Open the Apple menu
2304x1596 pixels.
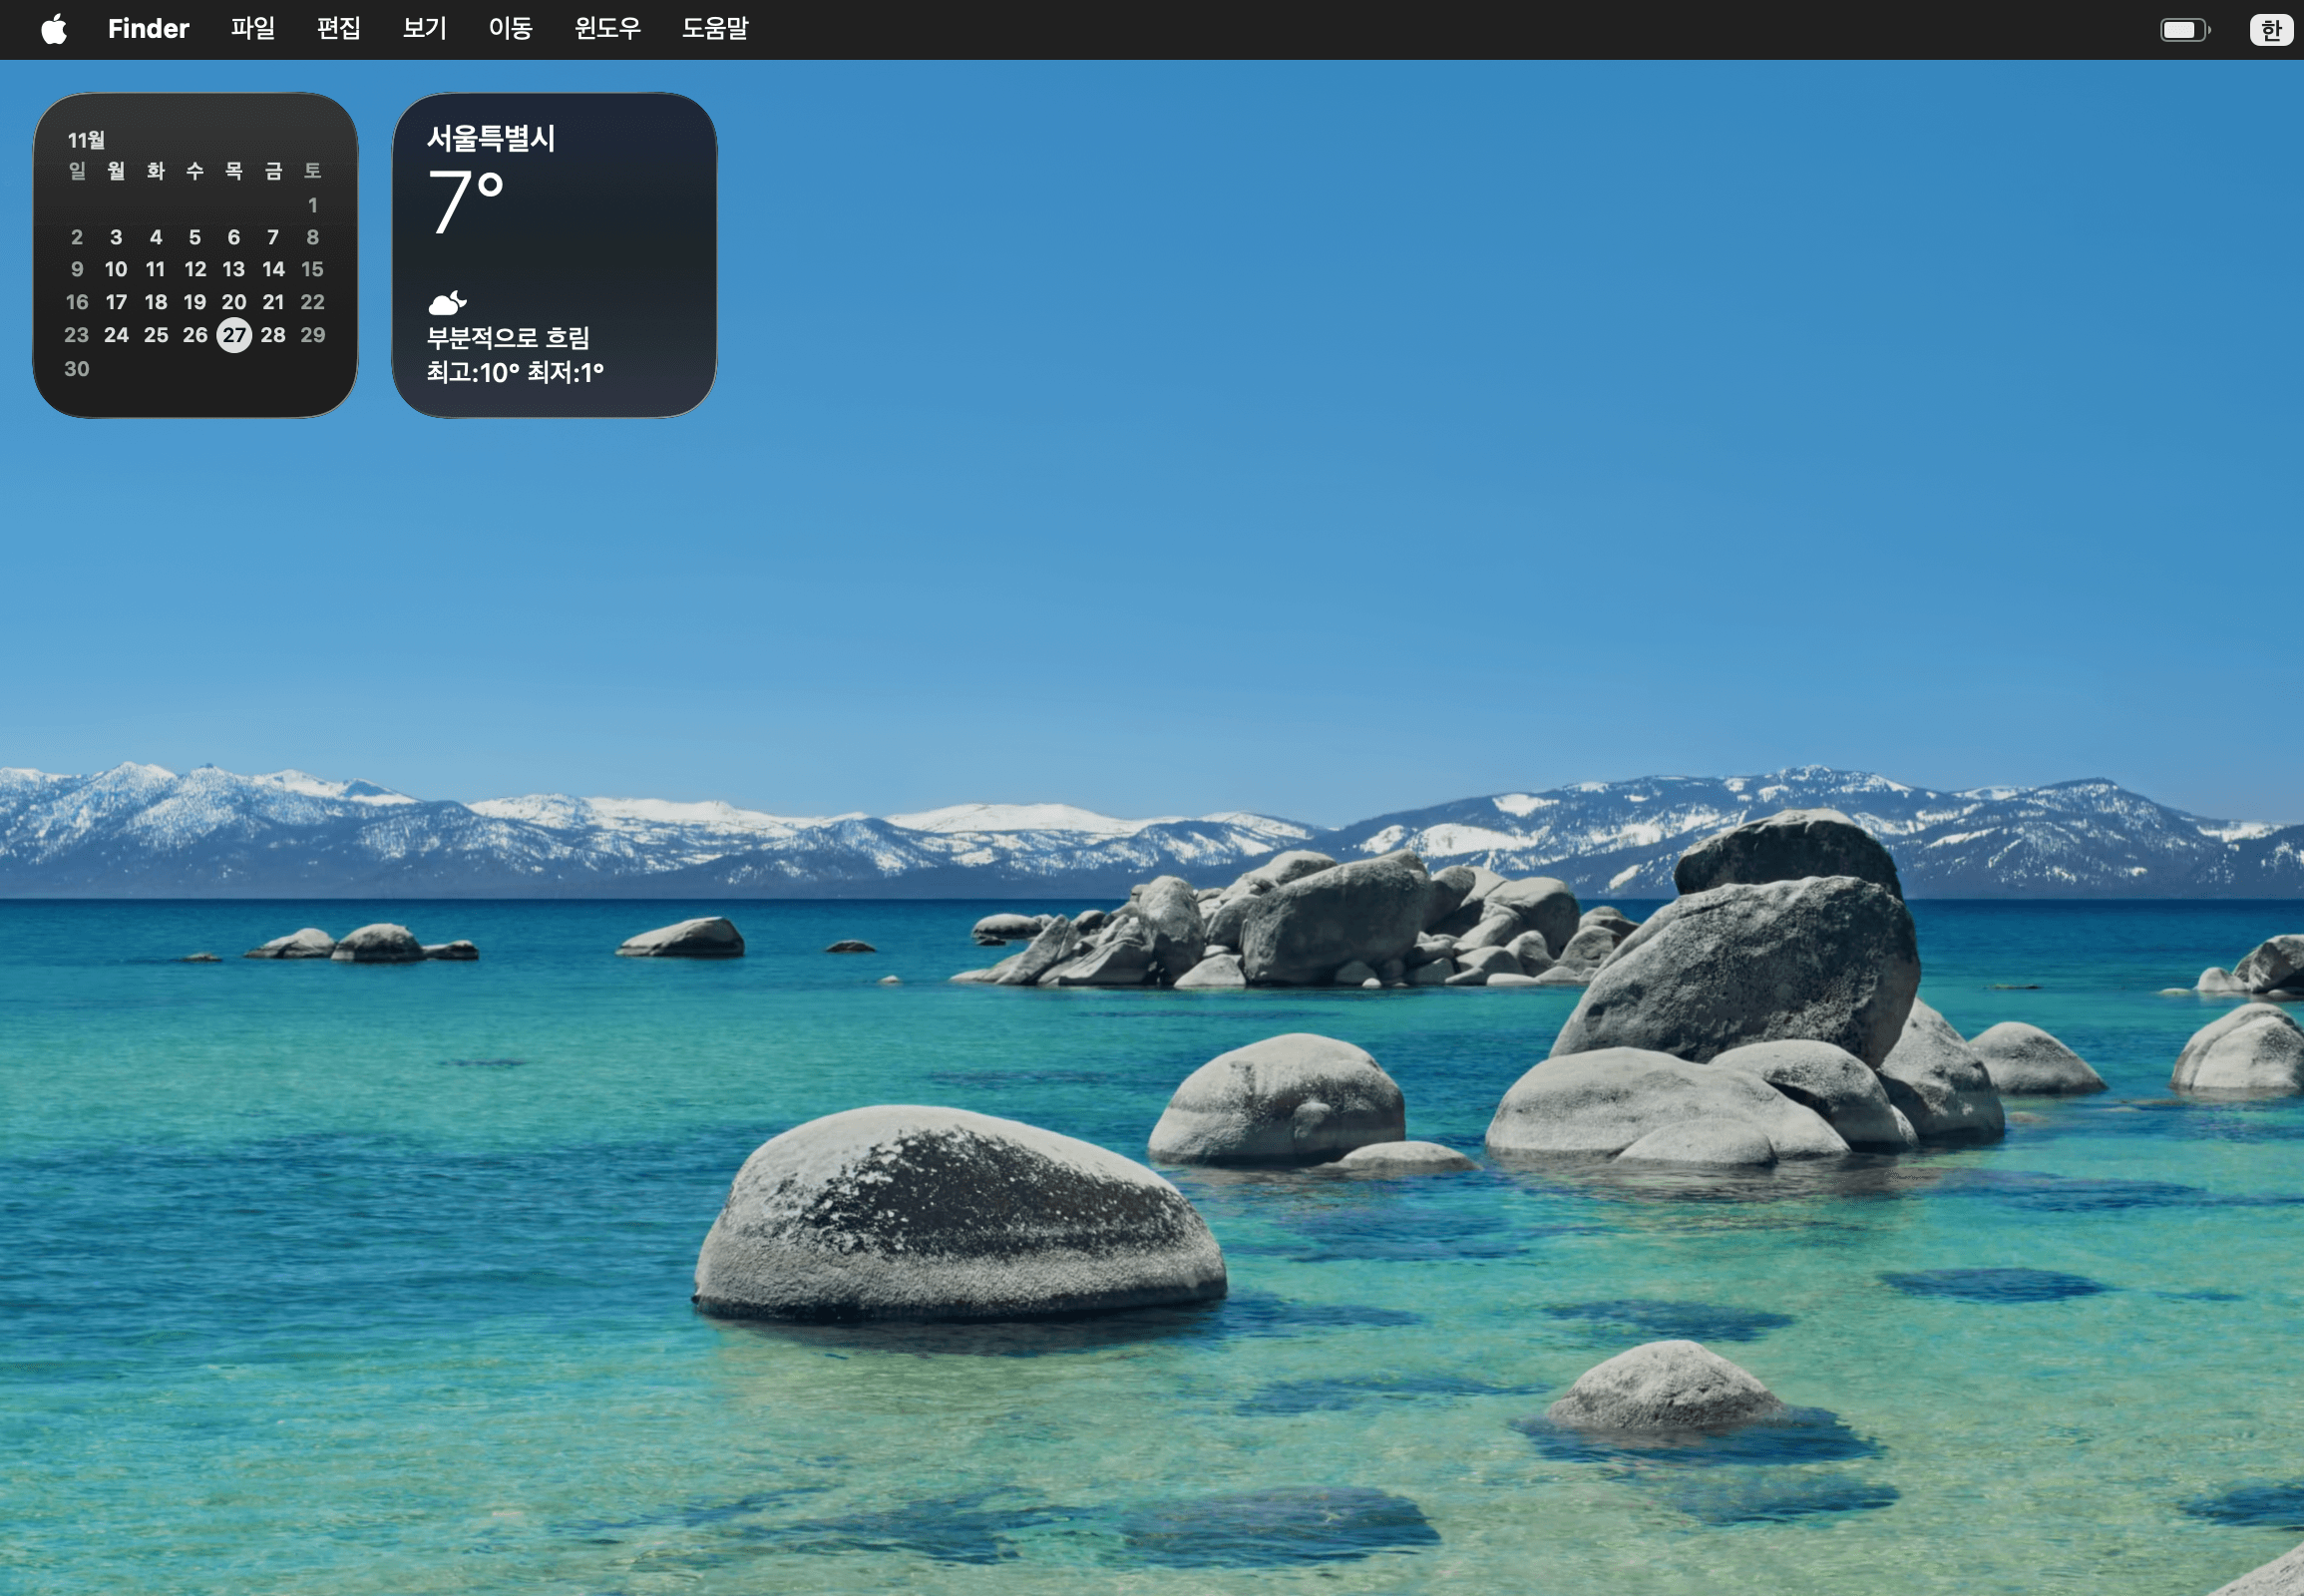[x=55, y=28]
